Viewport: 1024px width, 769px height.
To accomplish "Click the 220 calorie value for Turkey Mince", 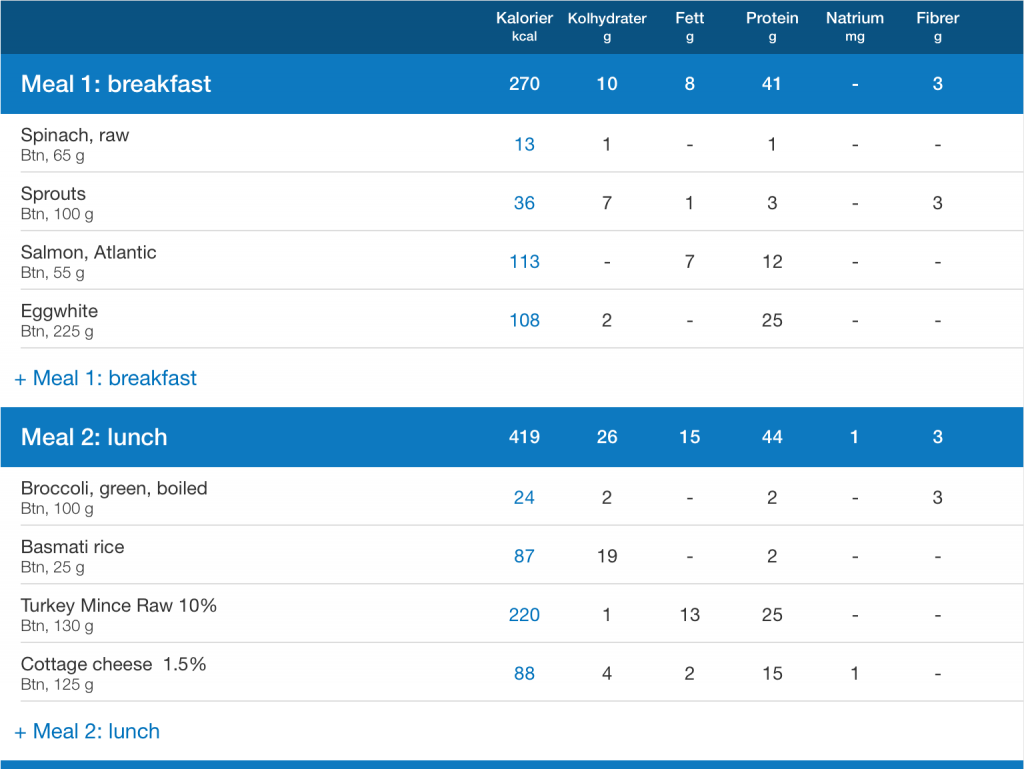I will [524, 615].
